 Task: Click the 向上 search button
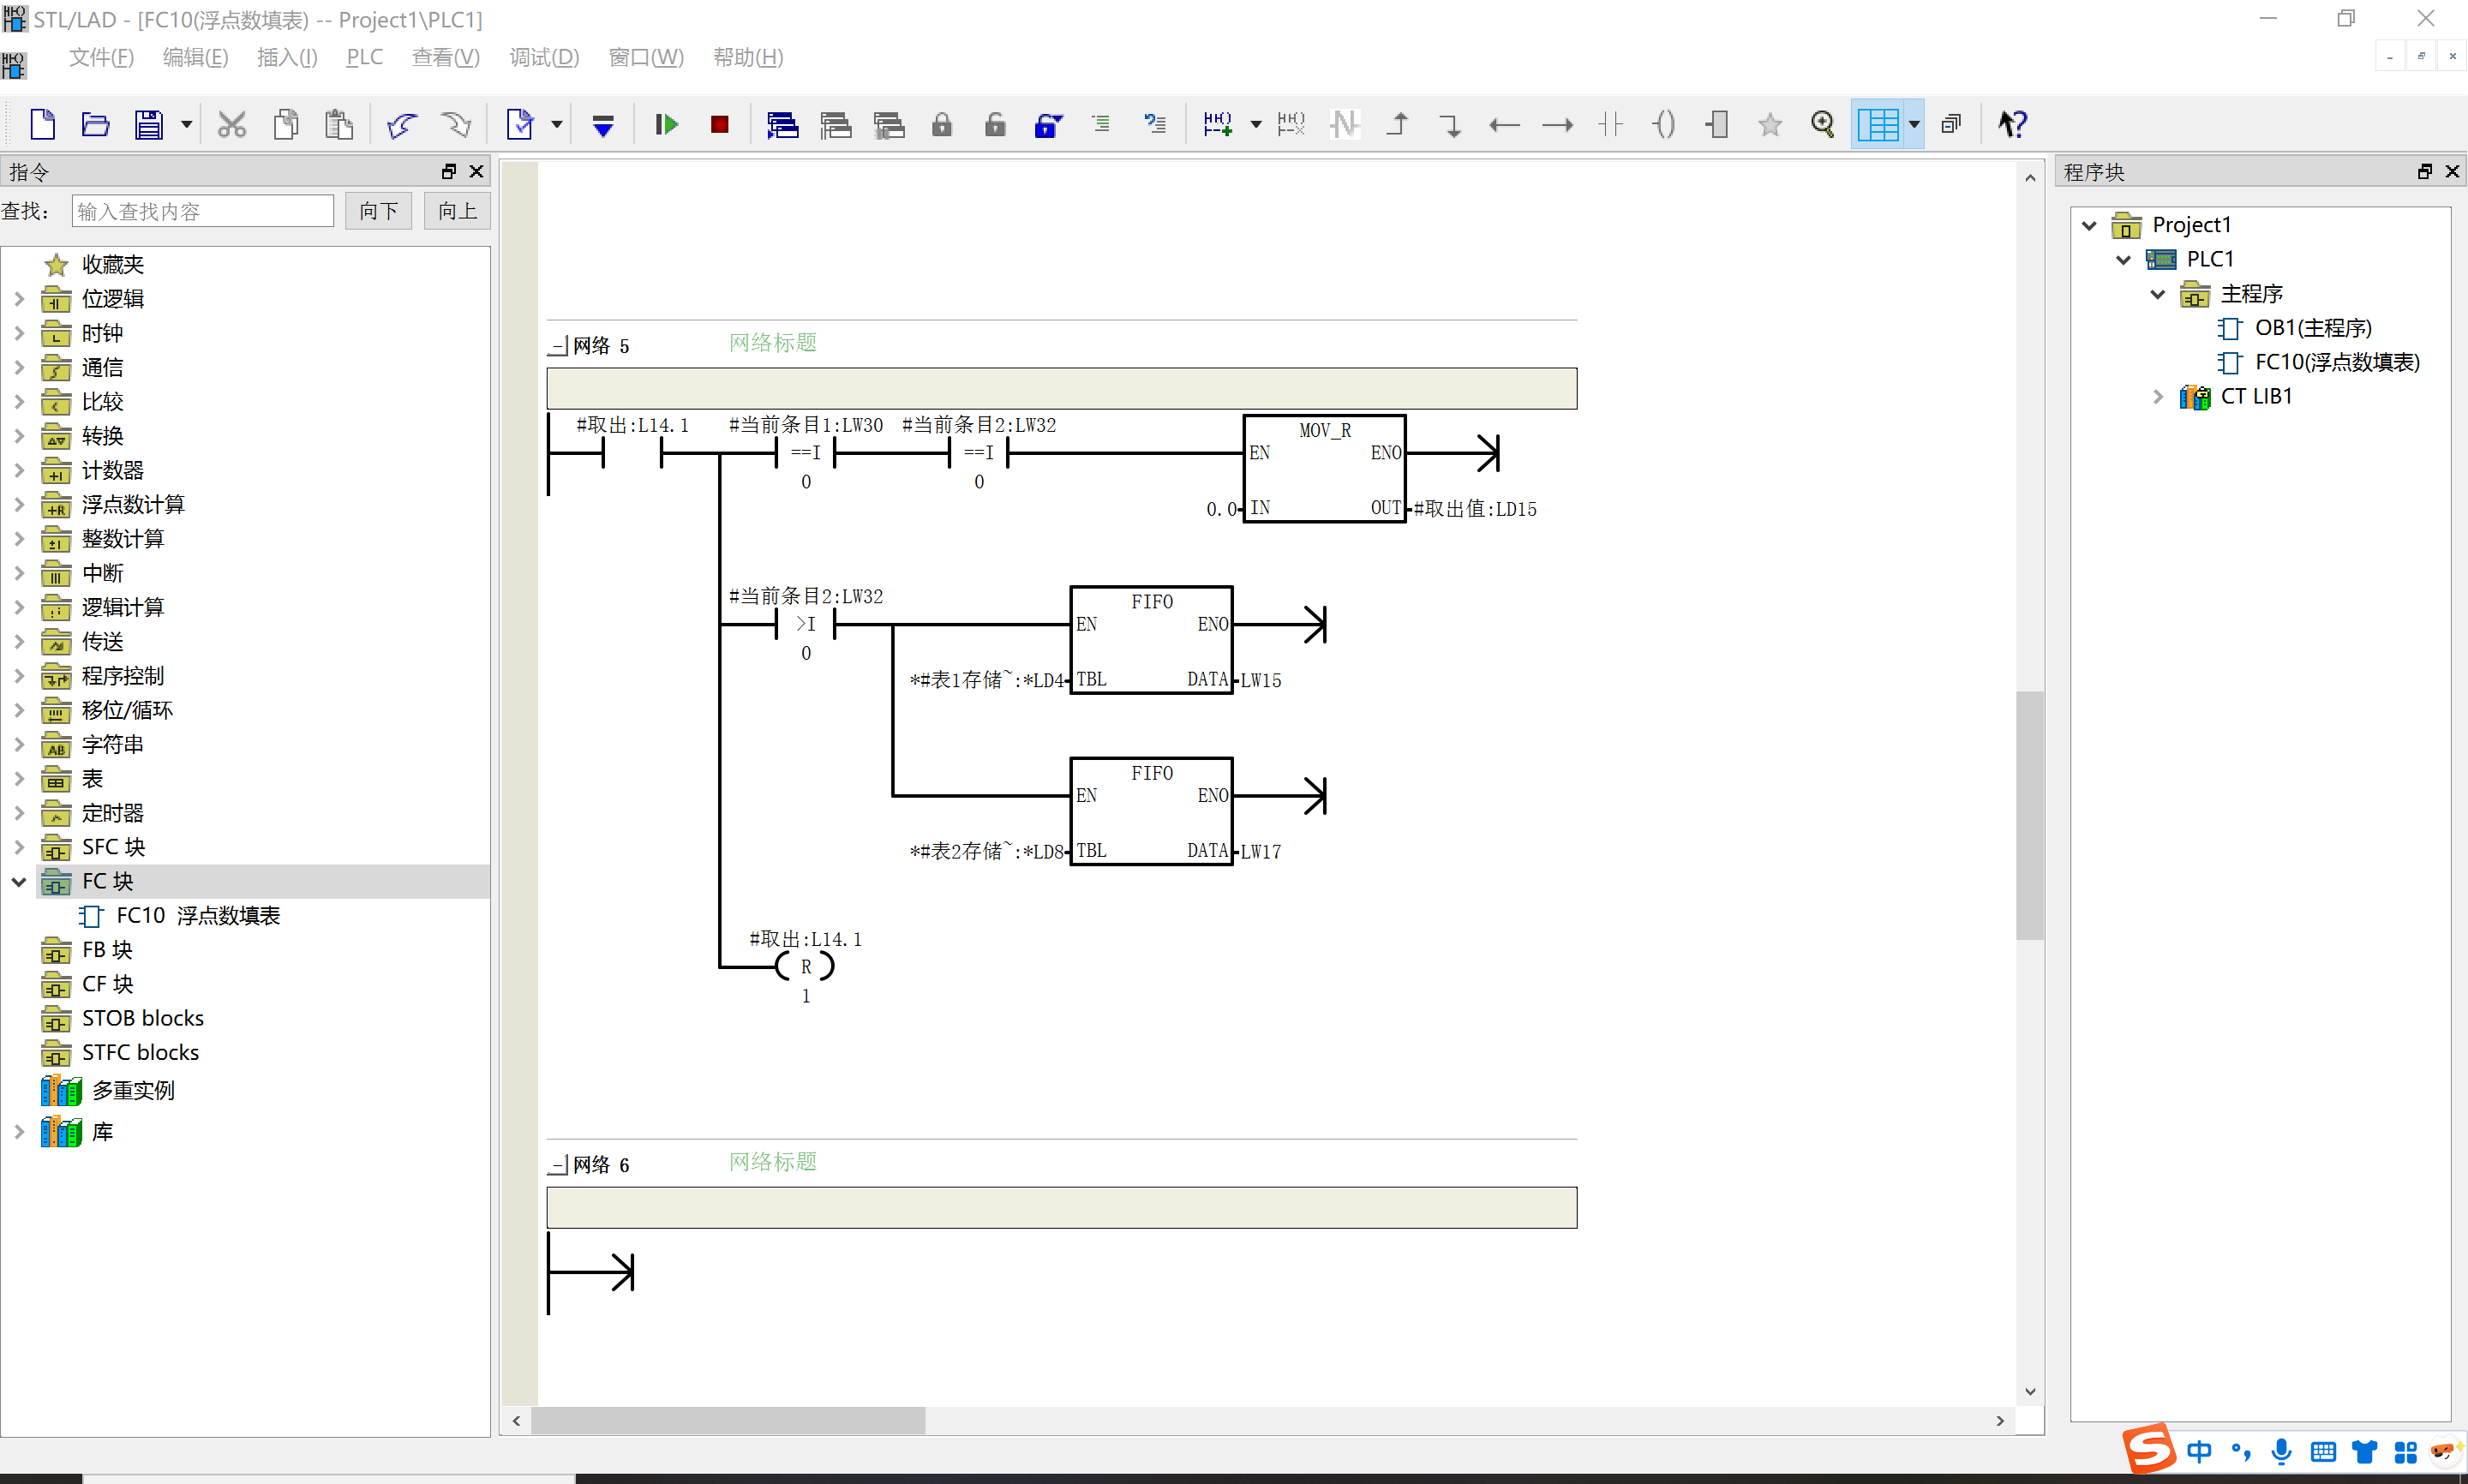(x=457, y=211)
